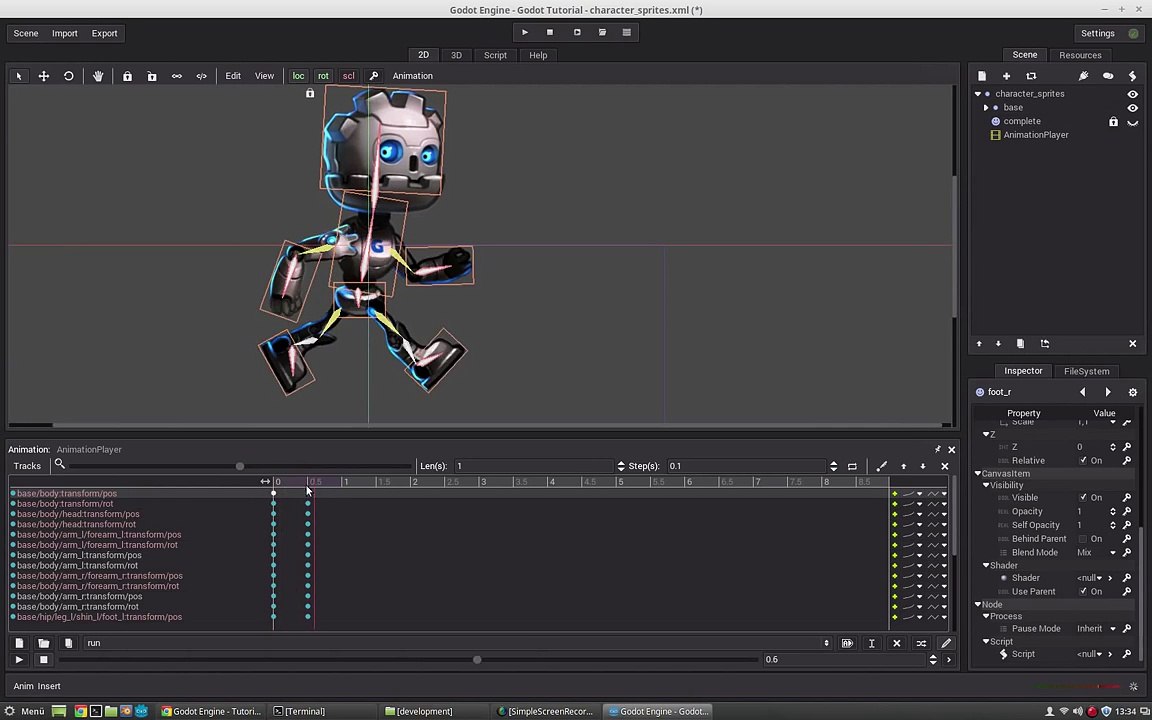The height and width of the screenshot is (720, 1152).
Task: Click the lock selected object icon
Action: [x=127, y=76]
